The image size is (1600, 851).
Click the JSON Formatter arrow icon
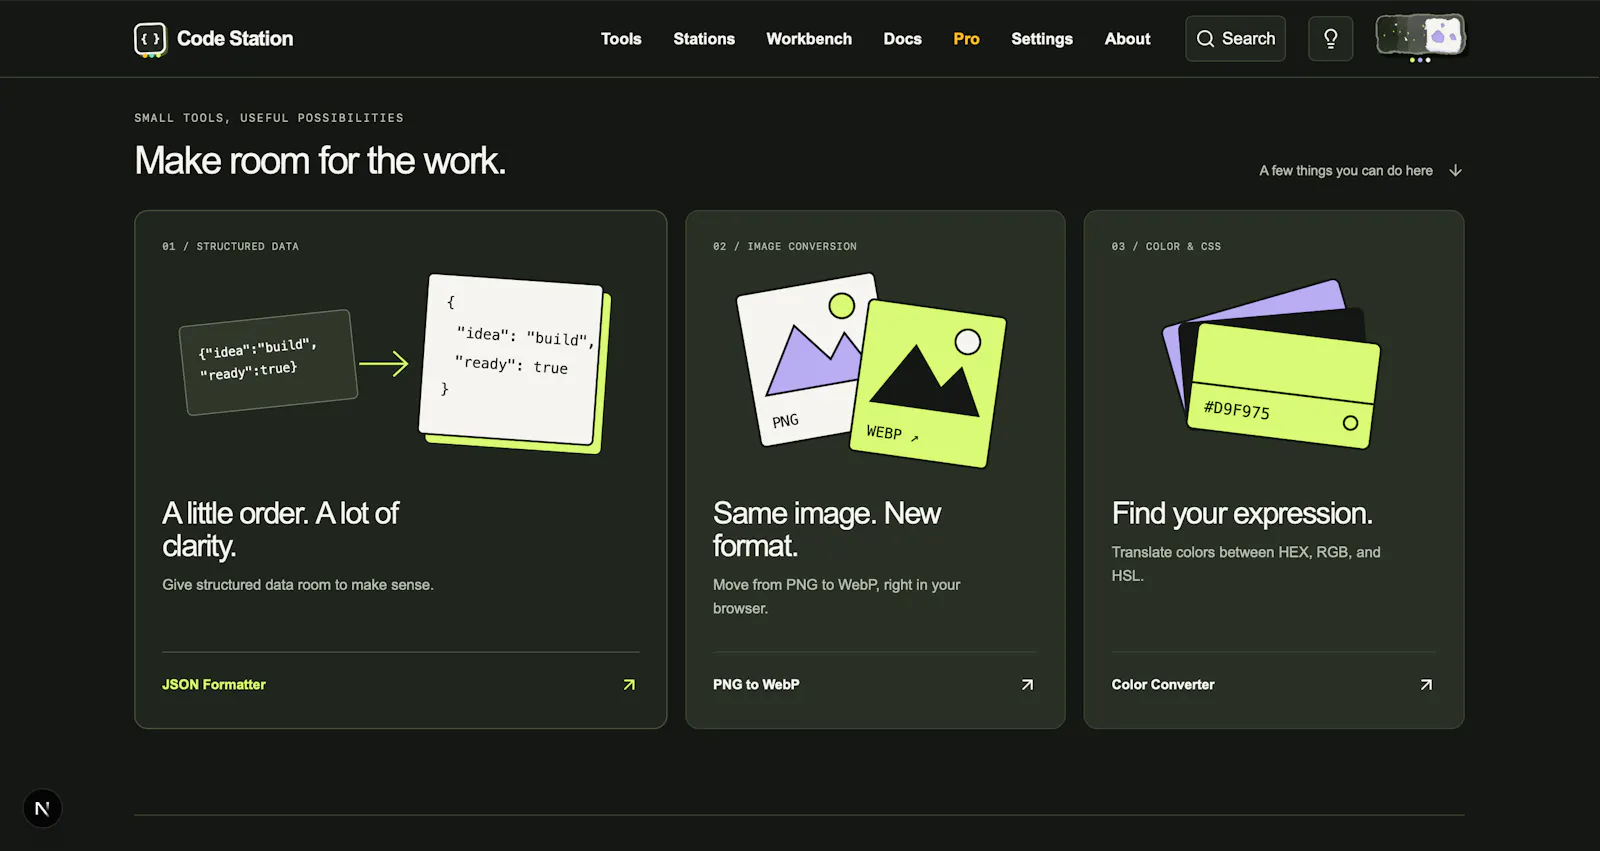[629, 685]
